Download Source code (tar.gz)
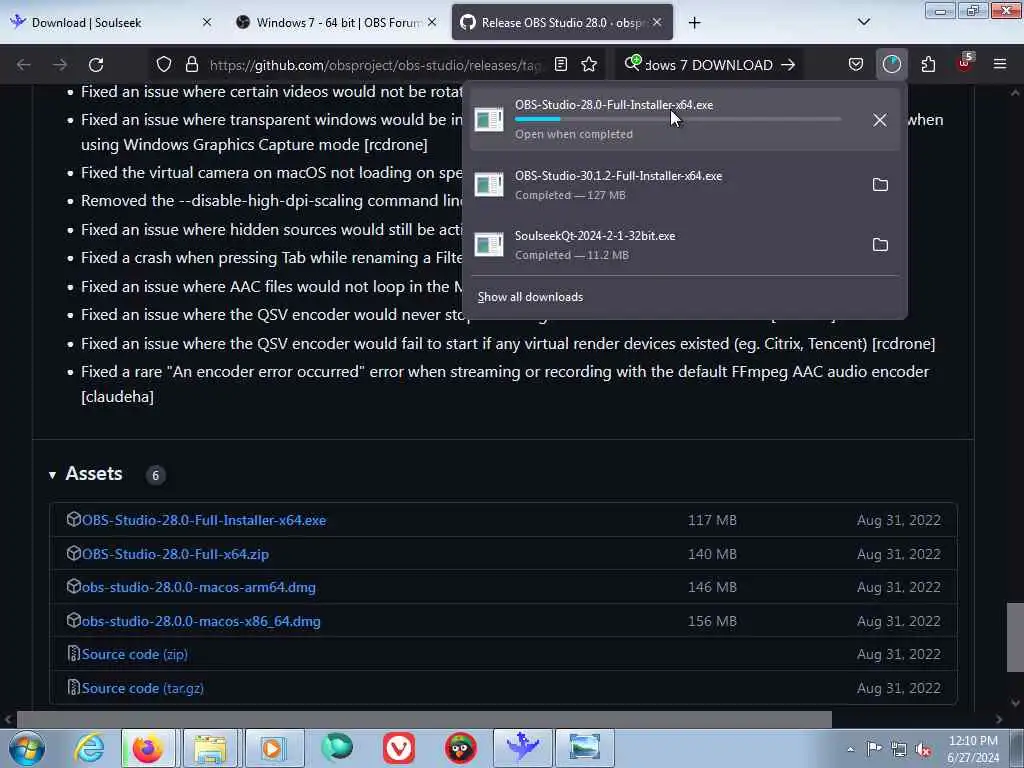This screenshot has height=768, width=1024. tap(142, 689)
